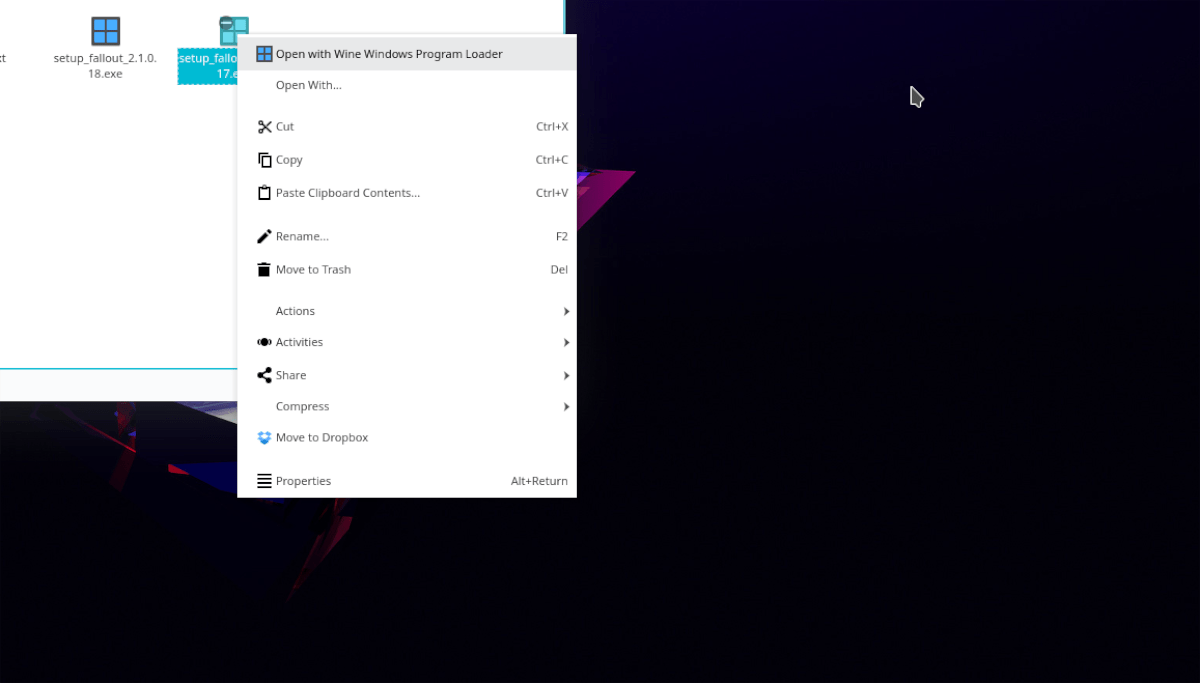Click the Share submenu arrow

pyautogui.click(x=566, y=375)
